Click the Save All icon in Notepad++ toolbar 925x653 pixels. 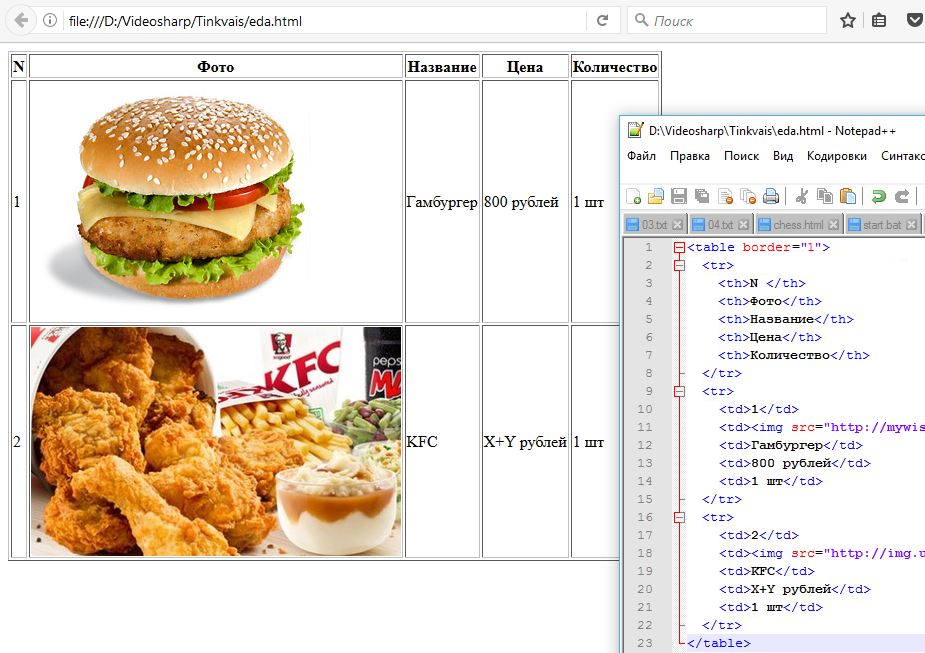tap(702, 196)
